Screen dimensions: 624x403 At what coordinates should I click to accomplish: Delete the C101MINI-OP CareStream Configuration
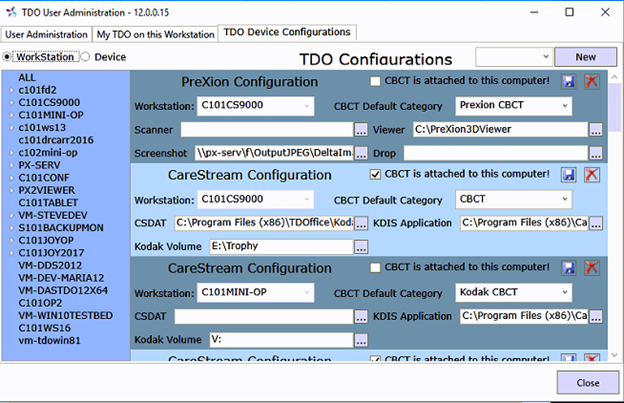pyautogui.click(x=591, y=268)
